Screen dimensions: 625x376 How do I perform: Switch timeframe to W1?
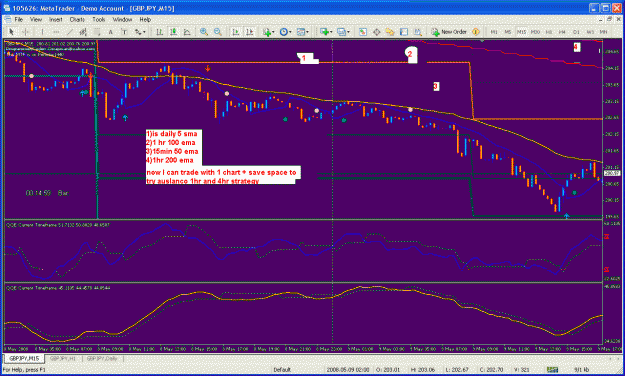coord(590,32)
